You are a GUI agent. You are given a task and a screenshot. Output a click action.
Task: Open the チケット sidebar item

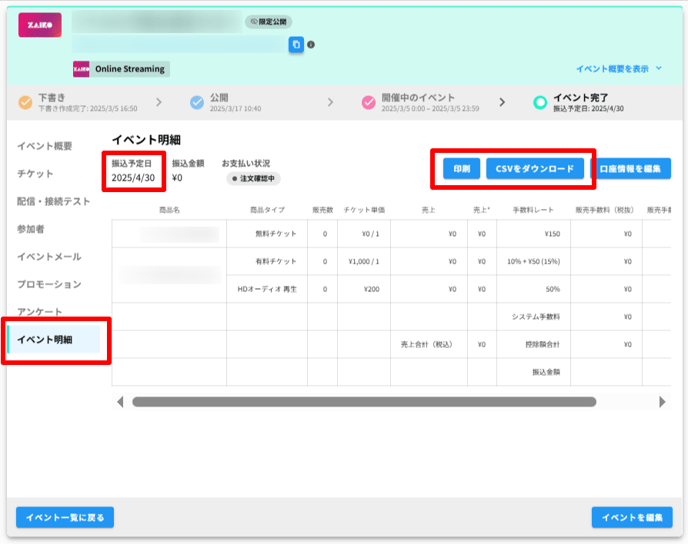(x=36, y=174)
